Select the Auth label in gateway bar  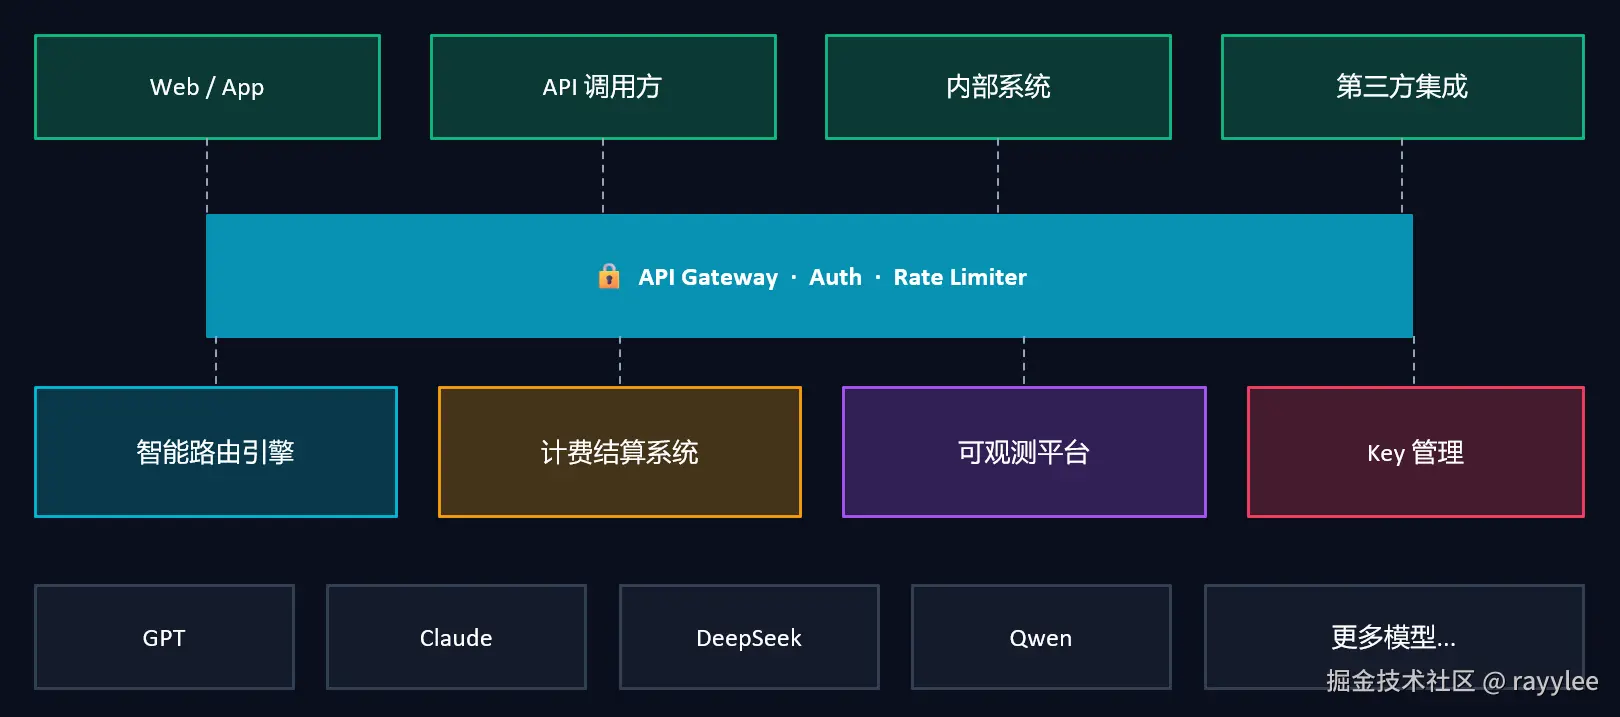click(835, 277)
